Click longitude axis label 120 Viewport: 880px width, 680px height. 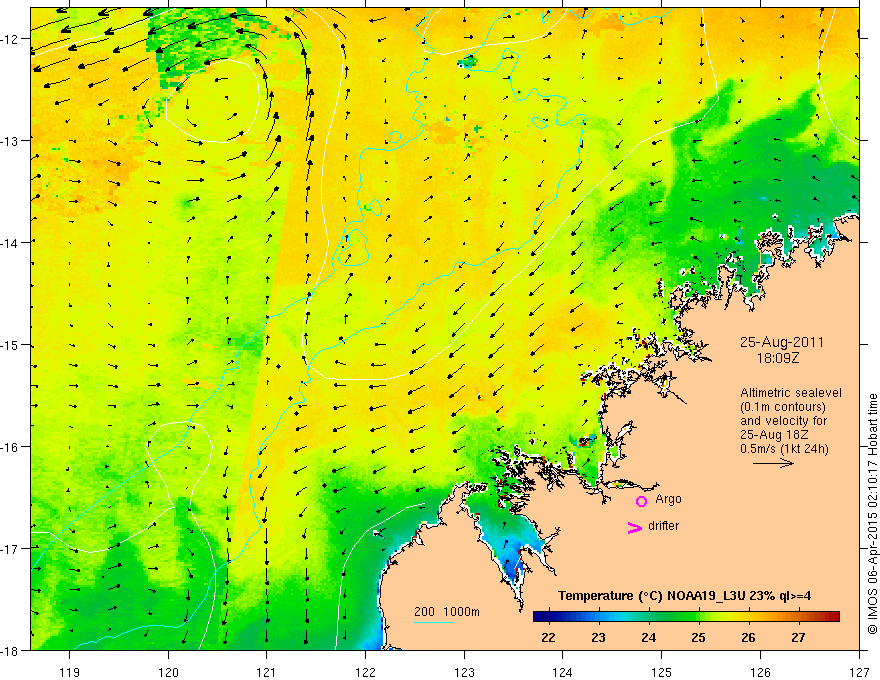[x=168, y=672]
